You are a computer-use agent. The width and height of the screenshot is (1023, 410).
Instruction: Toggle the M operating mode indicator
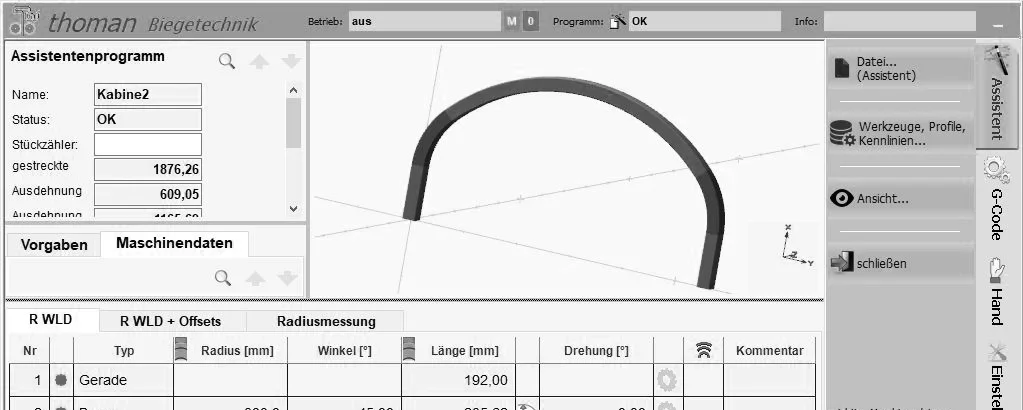coord(512,21)
